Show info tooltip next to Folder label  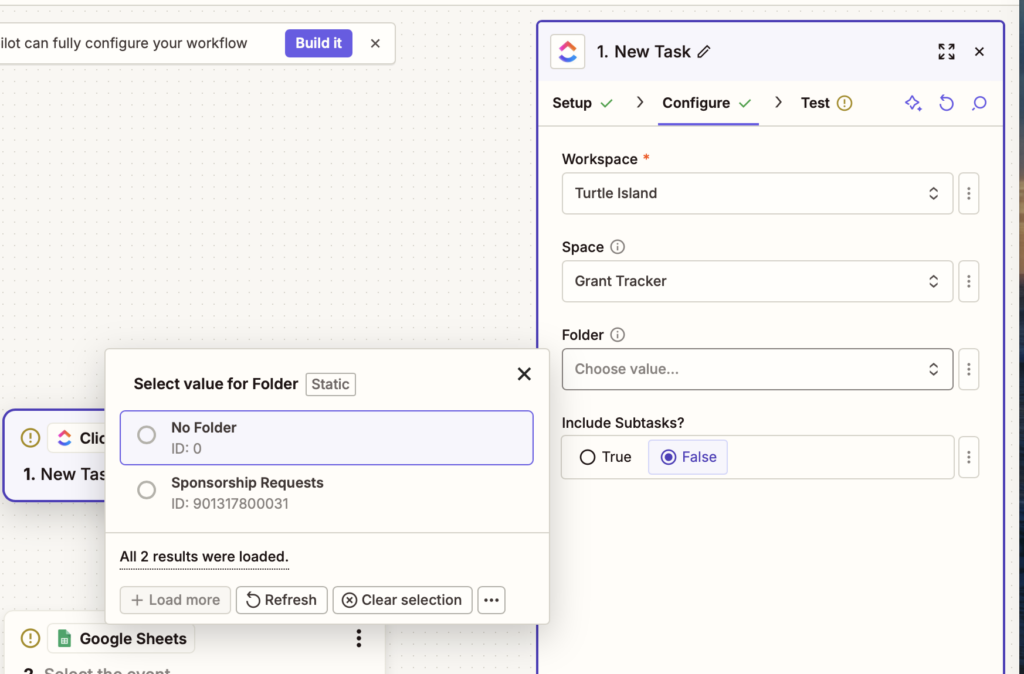(x=617, y=335)
